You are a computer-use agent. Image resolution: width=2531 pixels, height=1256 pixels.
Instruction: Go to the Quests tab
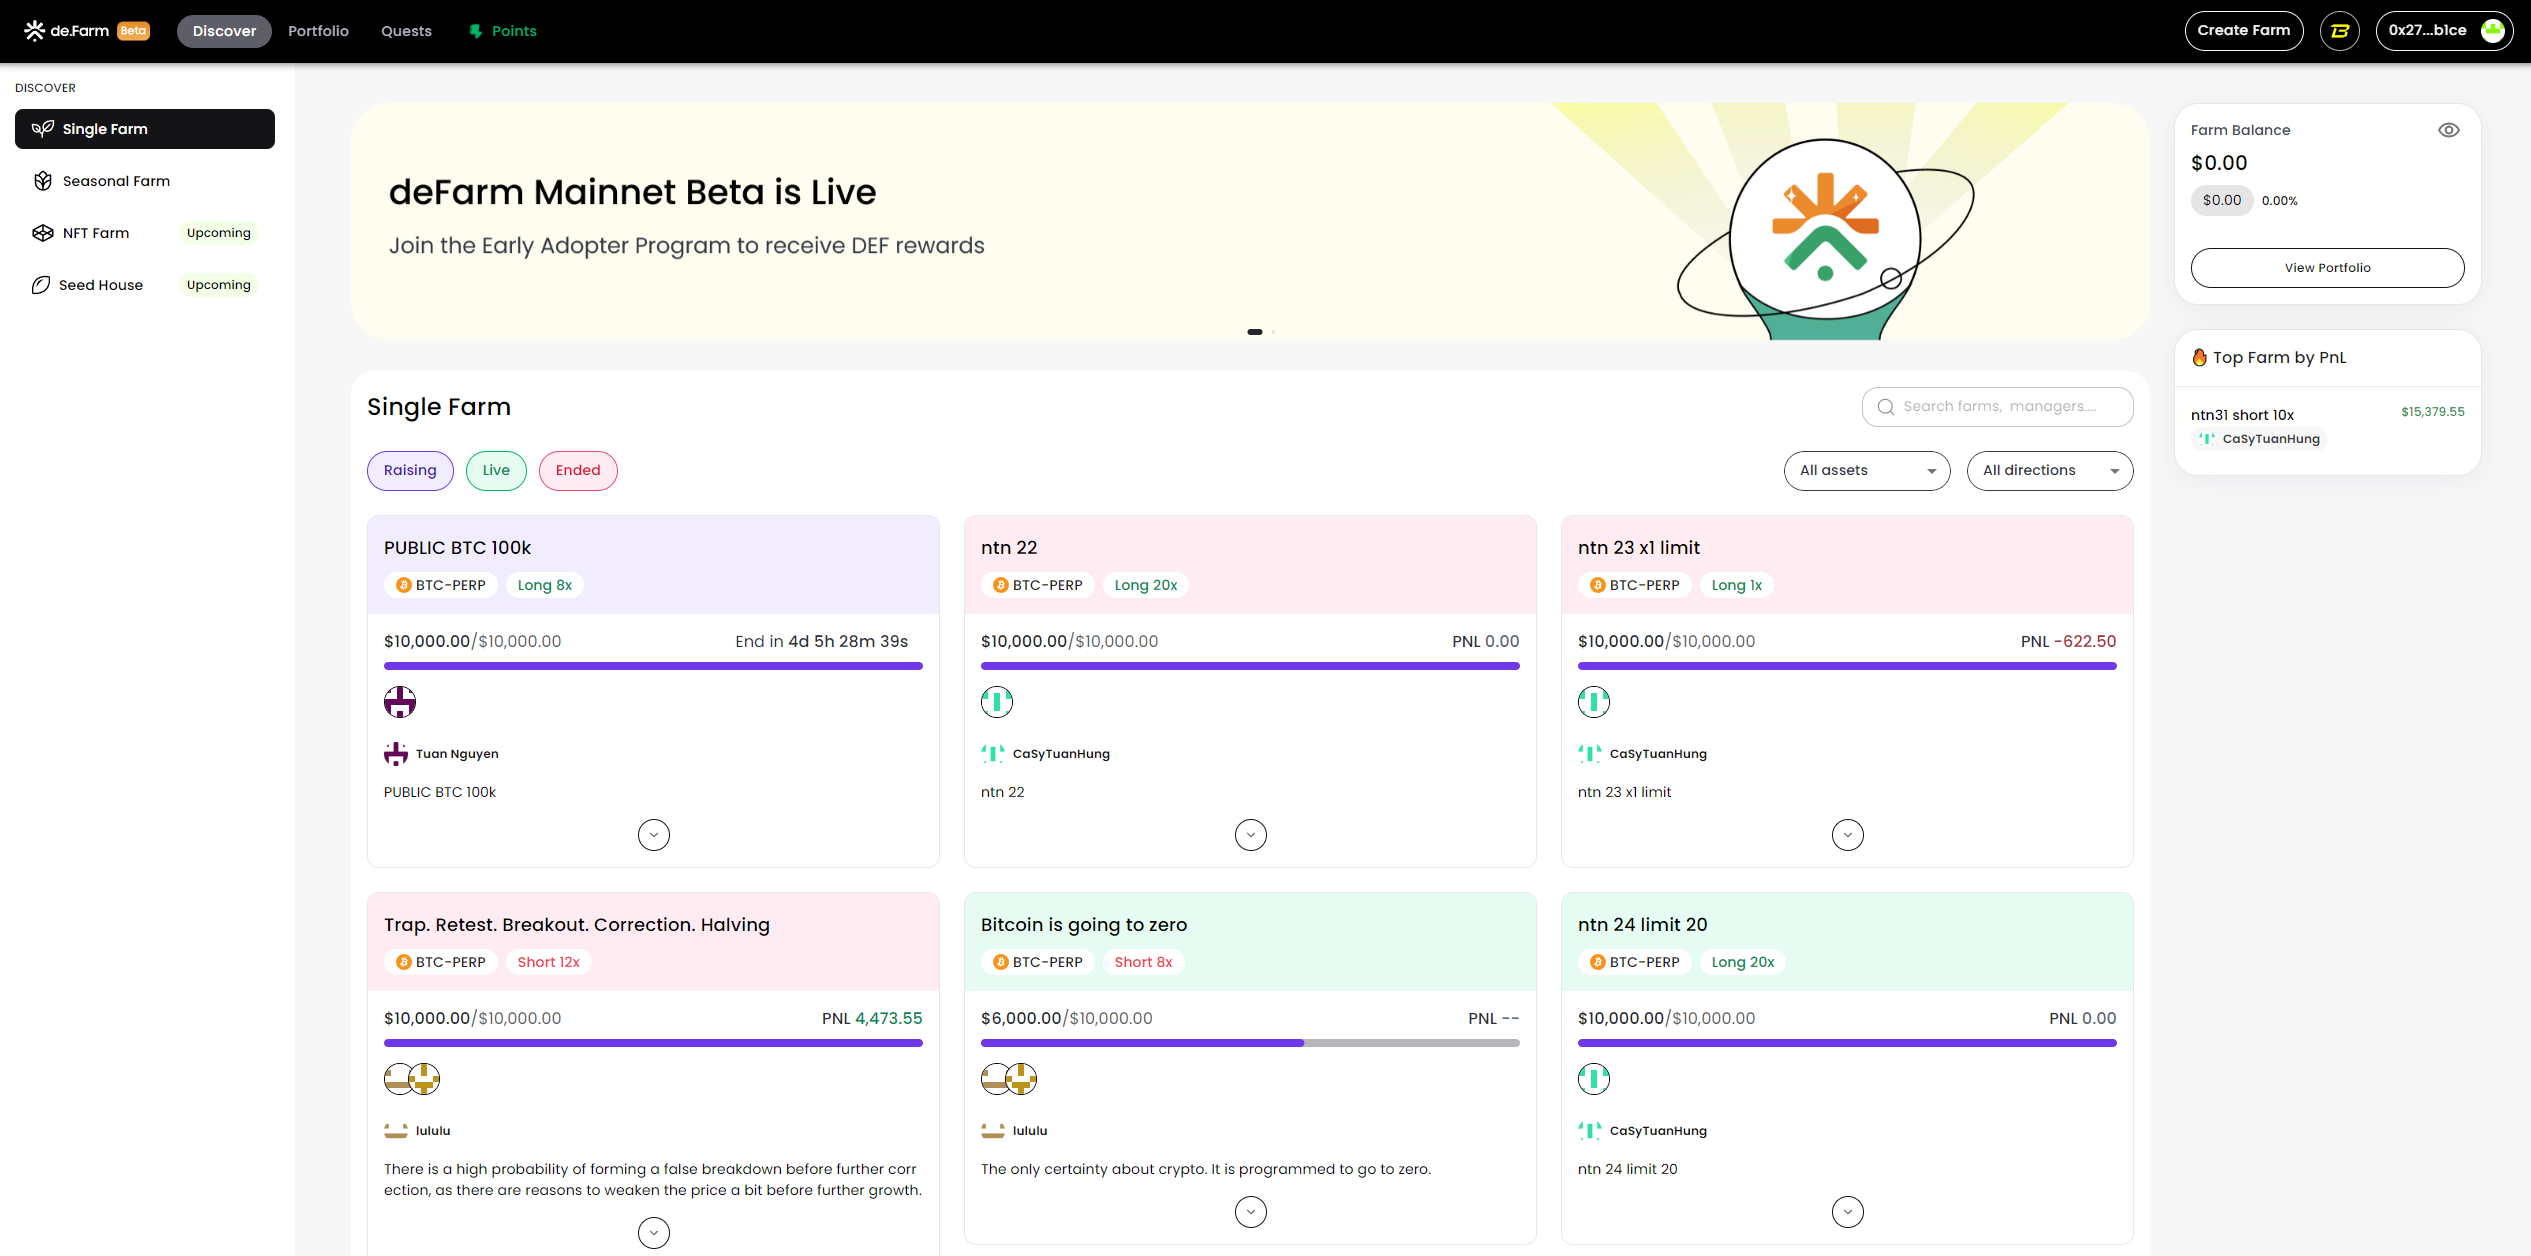[x=406, y=31]
